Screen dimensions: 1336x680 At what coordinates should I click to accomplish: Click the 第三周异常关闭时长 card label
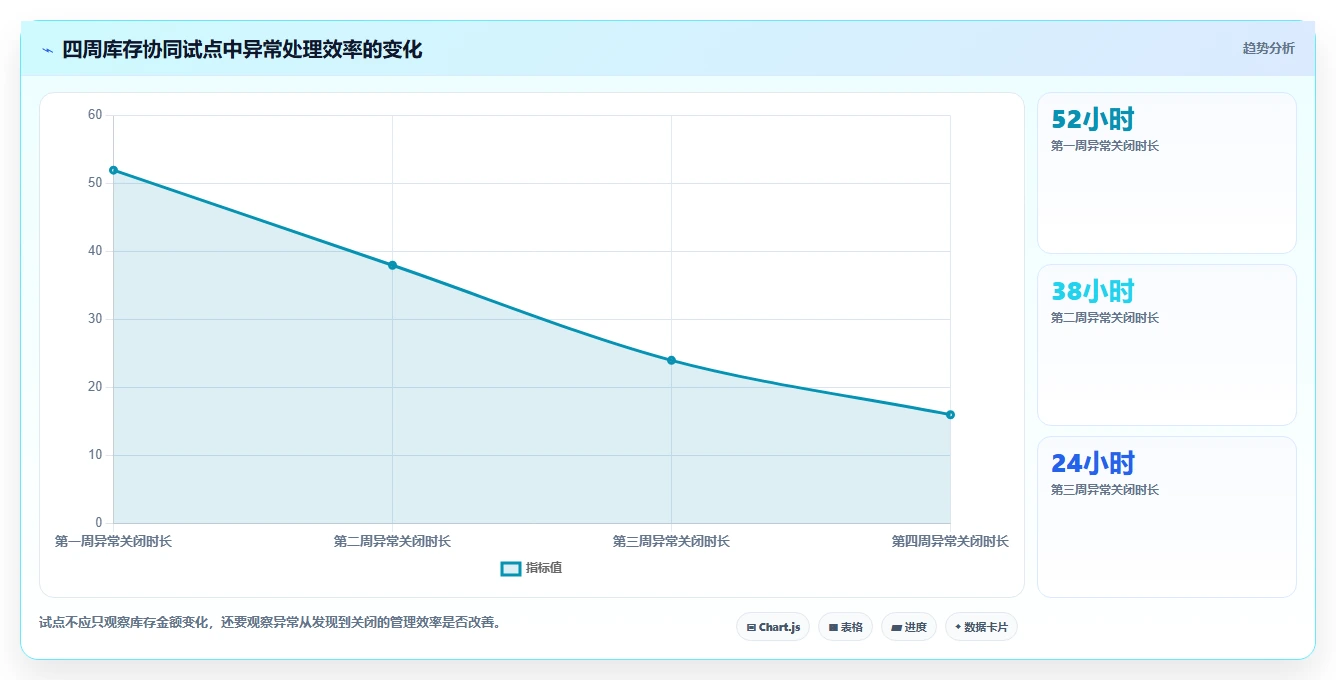1105,490
